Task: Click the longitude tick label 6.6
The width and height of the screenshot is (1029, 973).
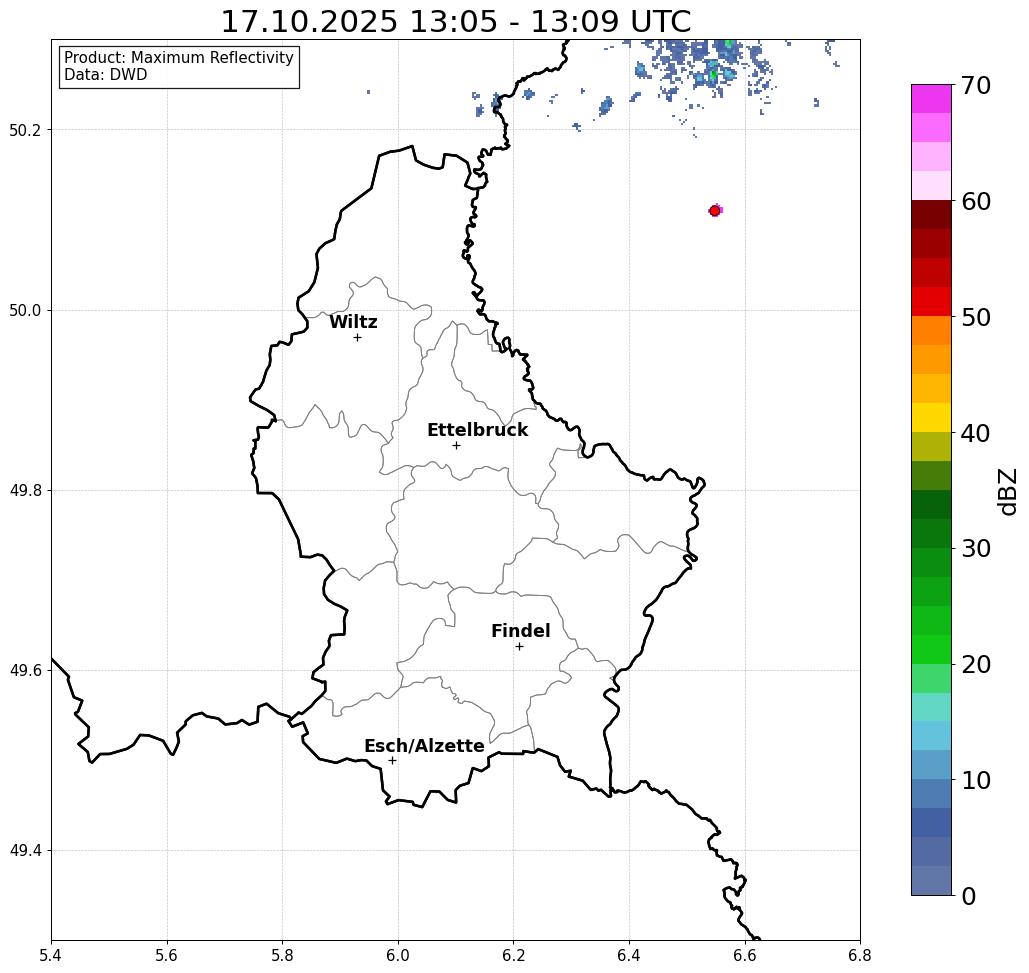Action: (744, 955)
